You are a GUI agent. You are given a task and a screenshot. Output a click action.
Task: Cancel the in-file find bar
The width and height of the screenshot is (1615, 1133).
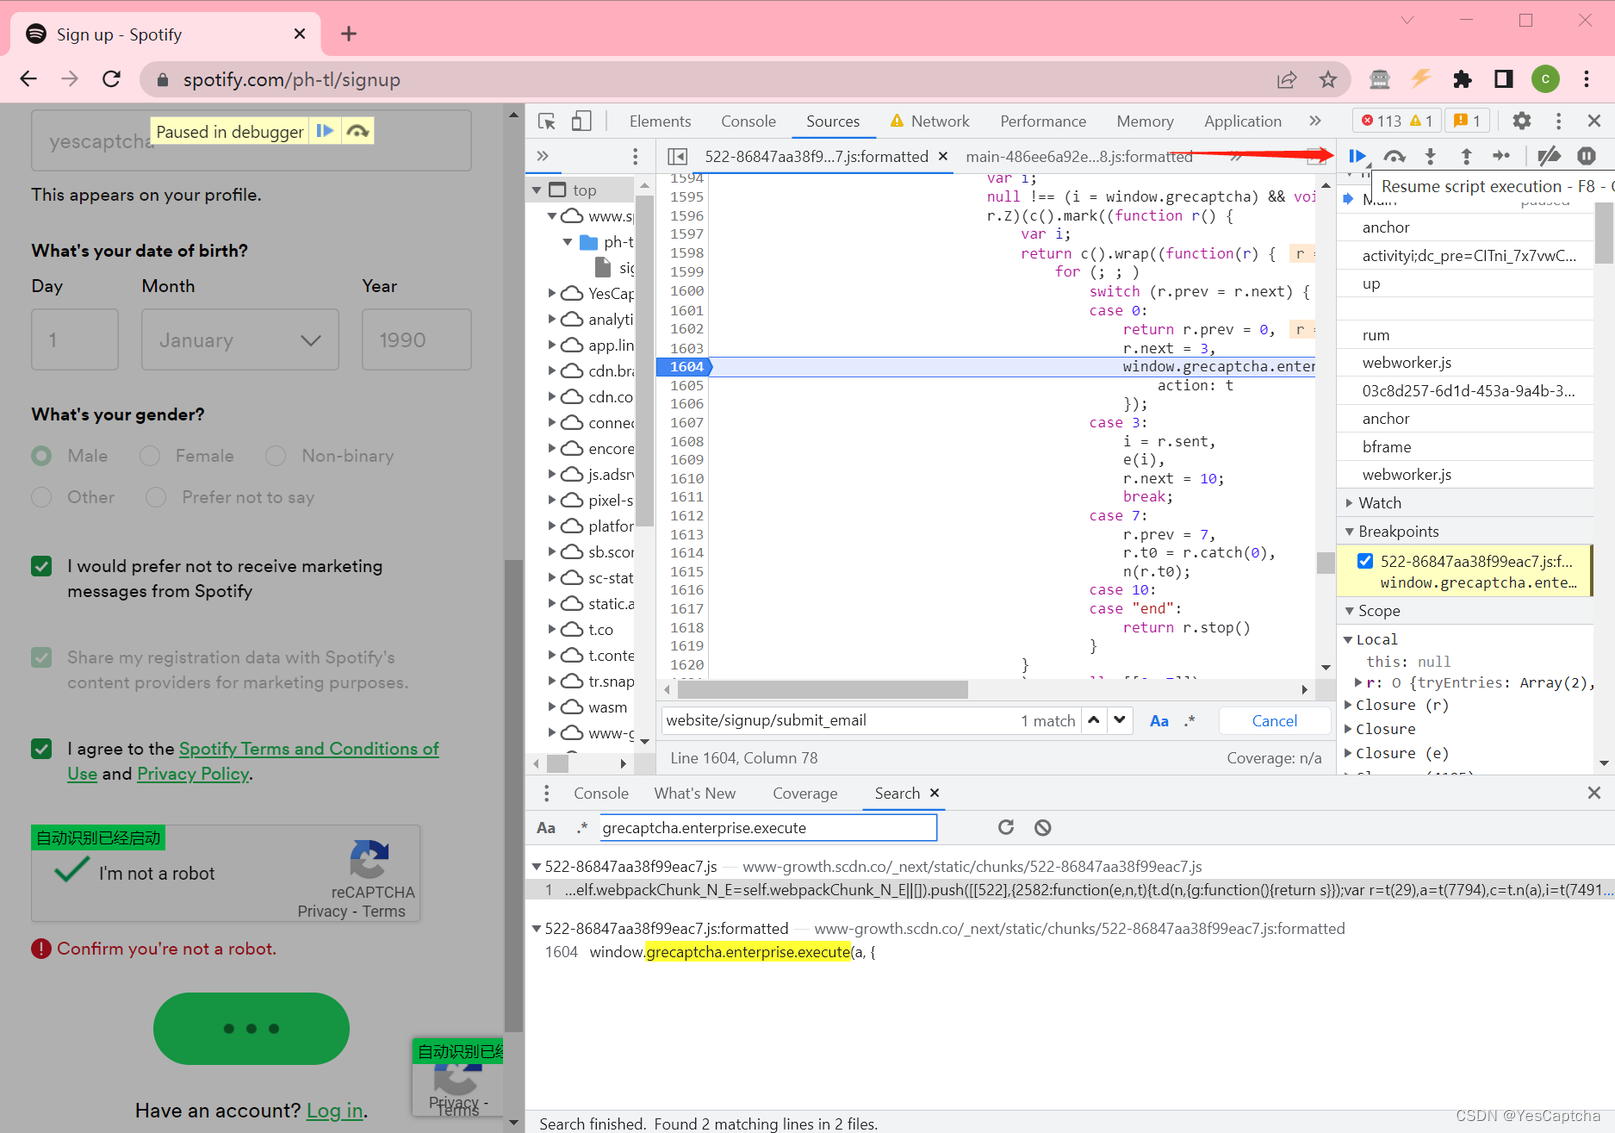pyautogui.click(x=1274, y=720)
